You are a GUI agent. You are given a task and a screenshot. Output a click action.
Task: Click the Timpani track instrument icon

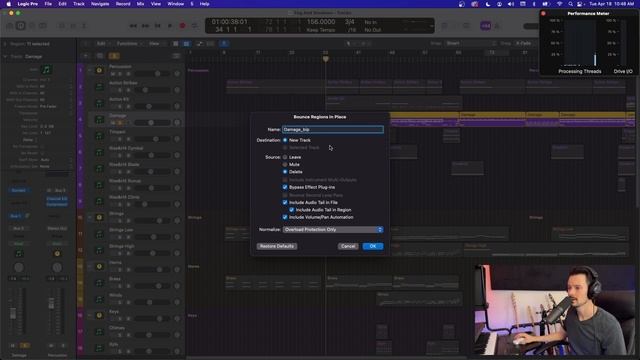point(99,136)
